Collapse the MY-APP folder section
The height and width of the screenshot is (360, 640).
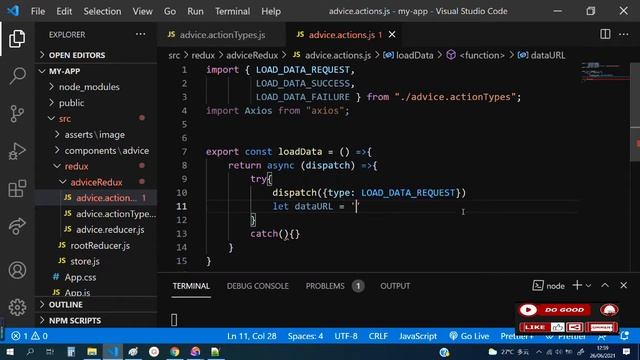point(64,71)
